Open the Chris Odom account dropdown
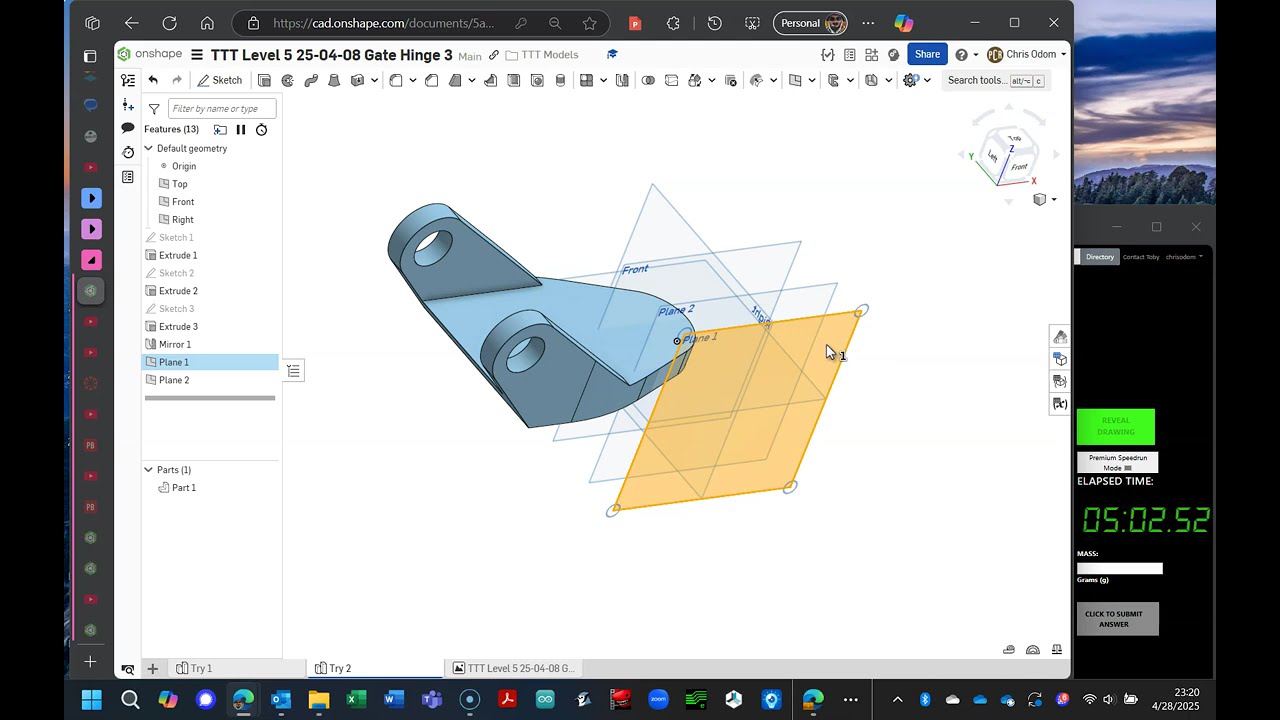Image resolution: width=1280 pixels, height=720 pixels. (1028, 55)
